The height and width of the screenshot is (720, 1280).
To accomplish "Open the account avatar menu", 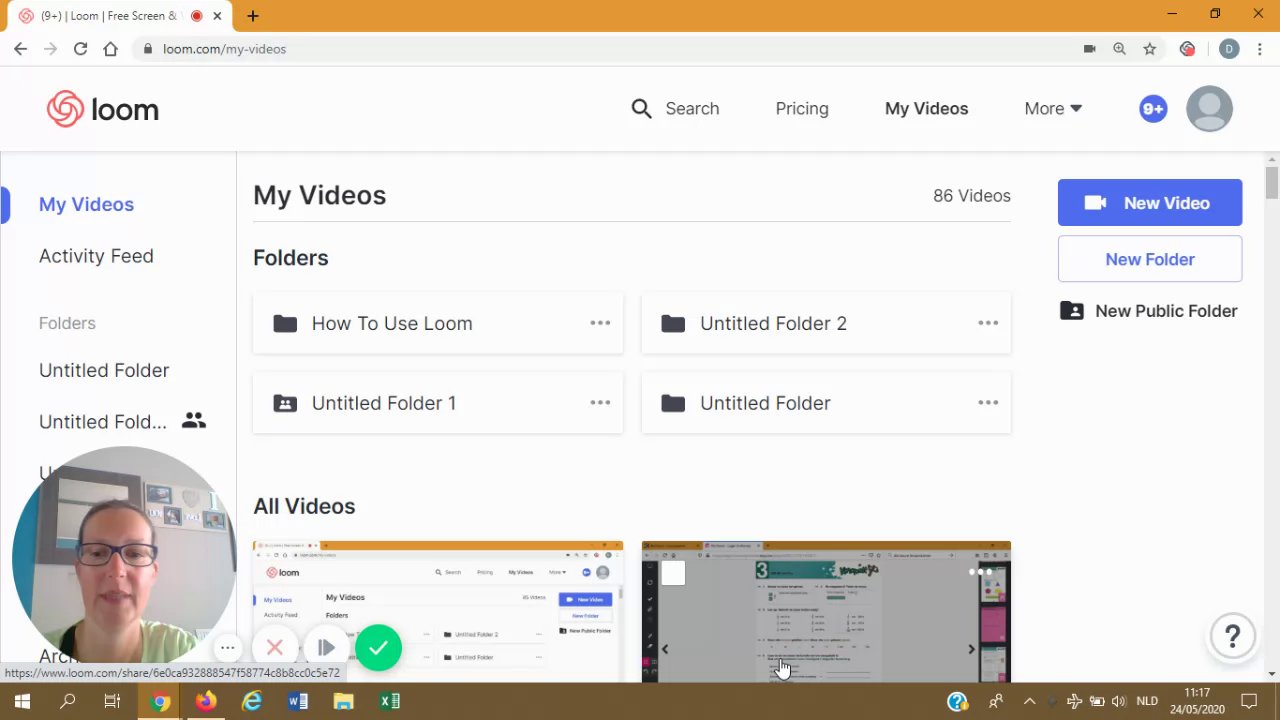I will (x=1209, y=109).
